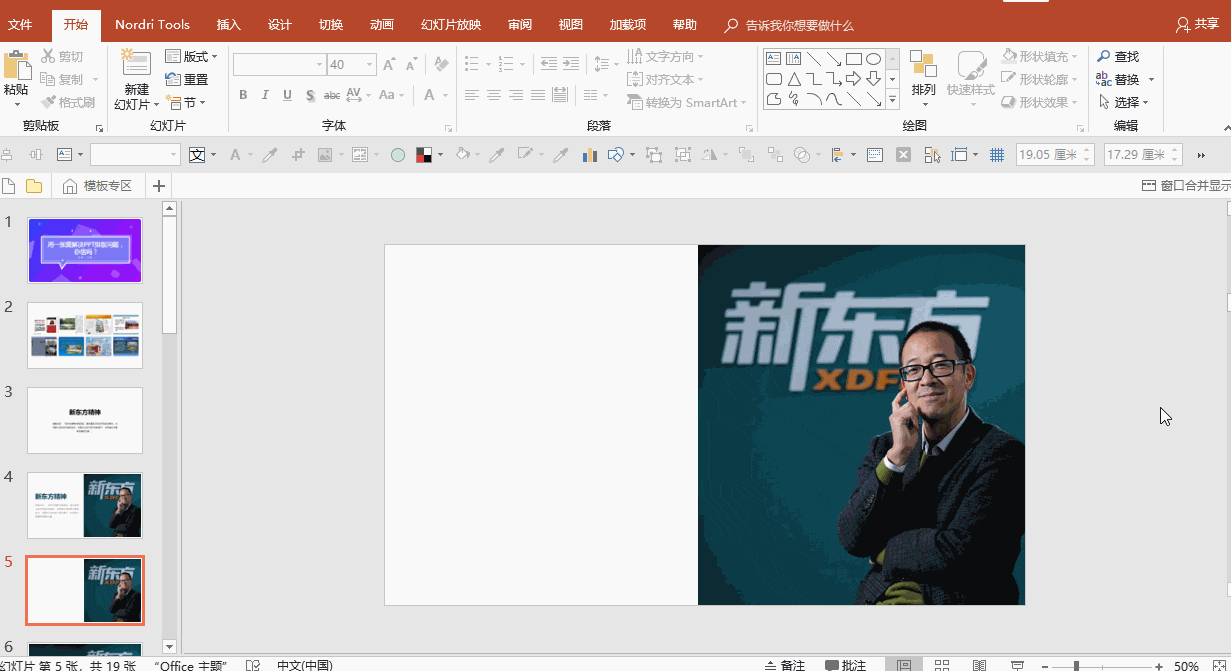Image resolution: width=1231 pixels, height=671 pixels.
Task: Click the Paste (粘贴) clipboard icon
Action: coord(17,68)
